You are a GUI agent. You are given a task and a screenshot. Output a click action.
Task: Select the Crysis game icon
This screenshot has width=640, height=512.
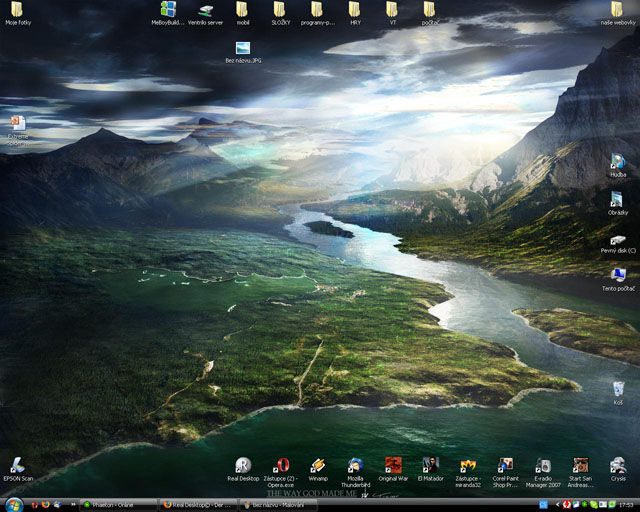tap(618, 465)
